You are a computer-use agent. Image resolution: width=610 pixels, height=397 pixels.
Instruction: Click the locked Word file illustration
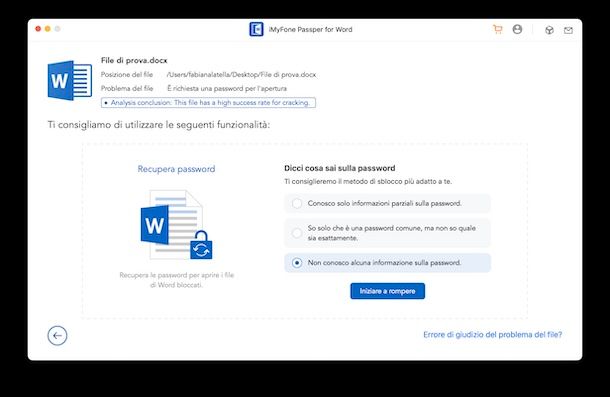176,225
